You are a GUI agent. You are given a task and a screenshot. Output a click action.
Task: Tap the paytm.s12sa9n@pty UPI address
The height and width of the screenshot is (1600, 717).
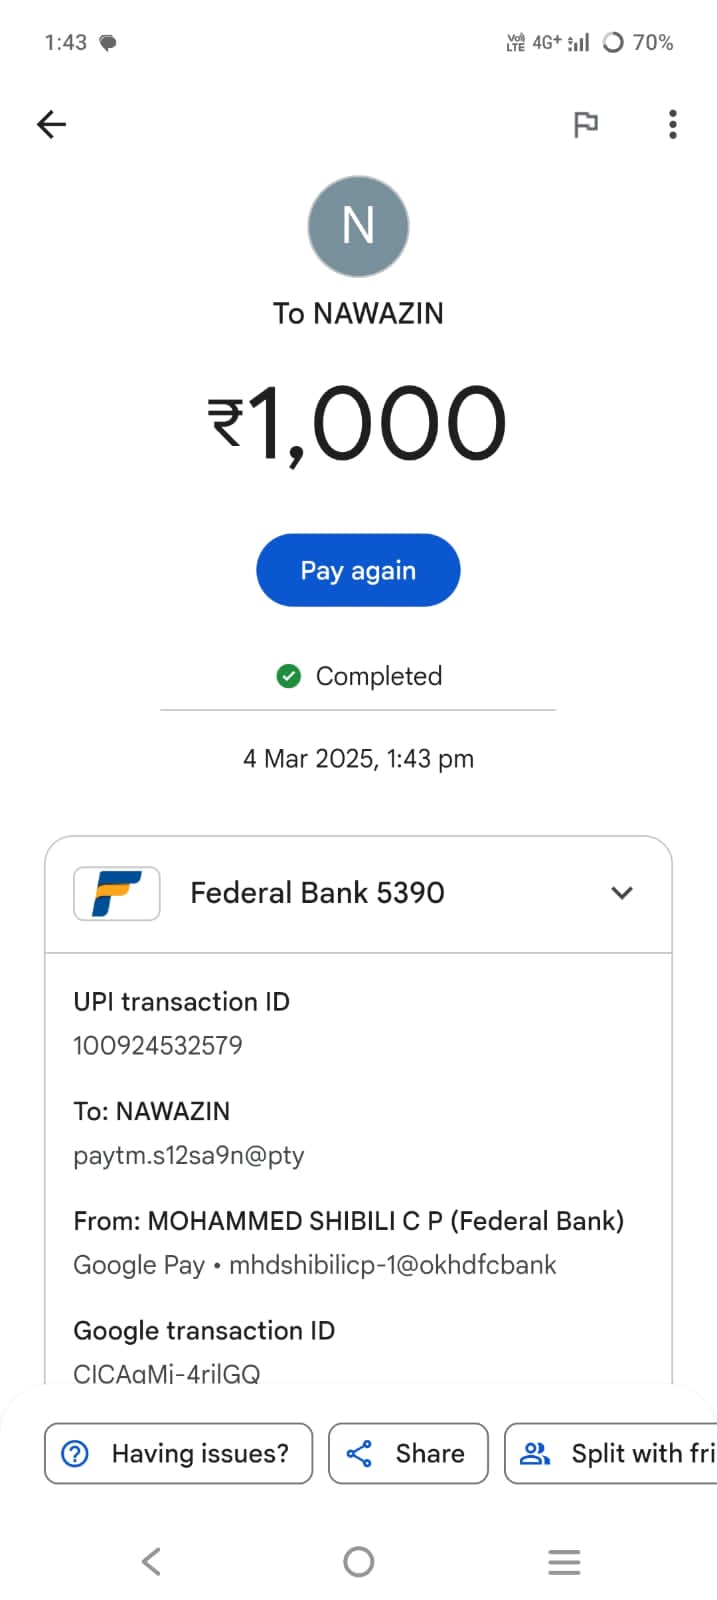click(x=189, y=1156)
